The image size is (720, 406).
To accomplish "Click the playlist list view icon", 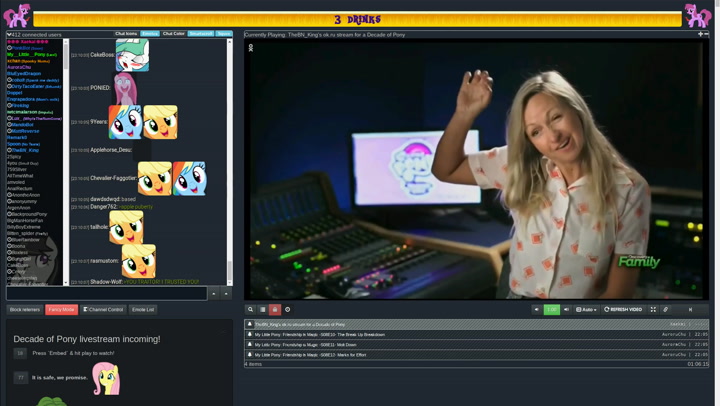I will 263,310.
